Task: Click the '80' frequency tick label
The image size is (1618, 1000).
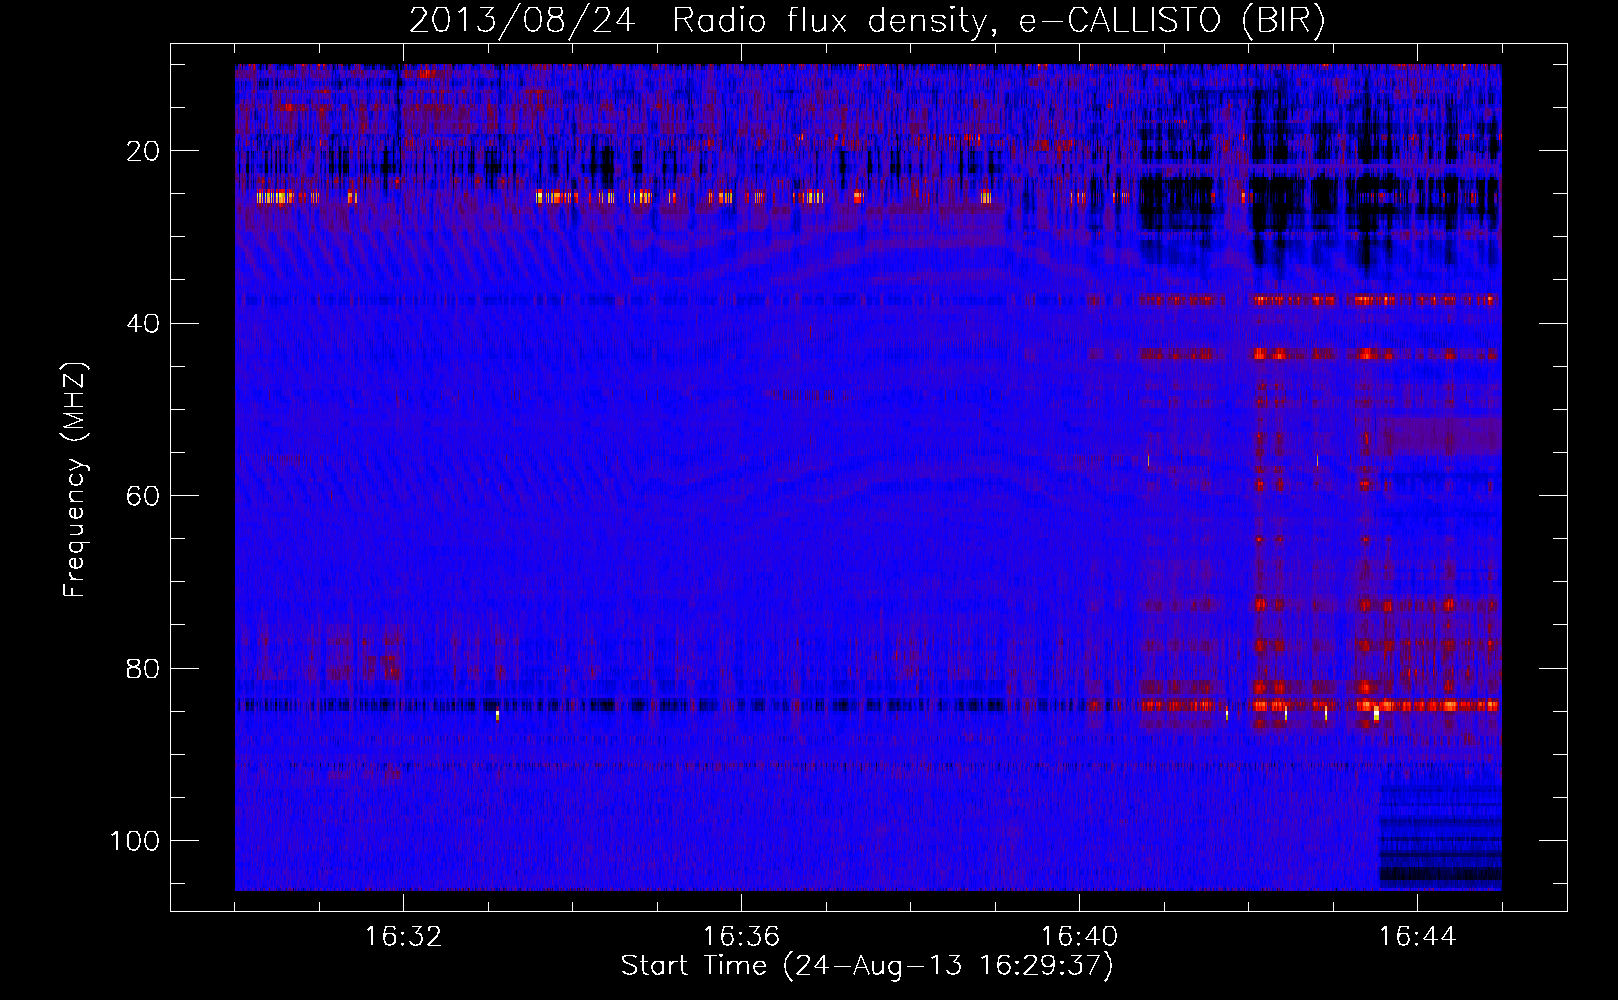Action: 143,669
